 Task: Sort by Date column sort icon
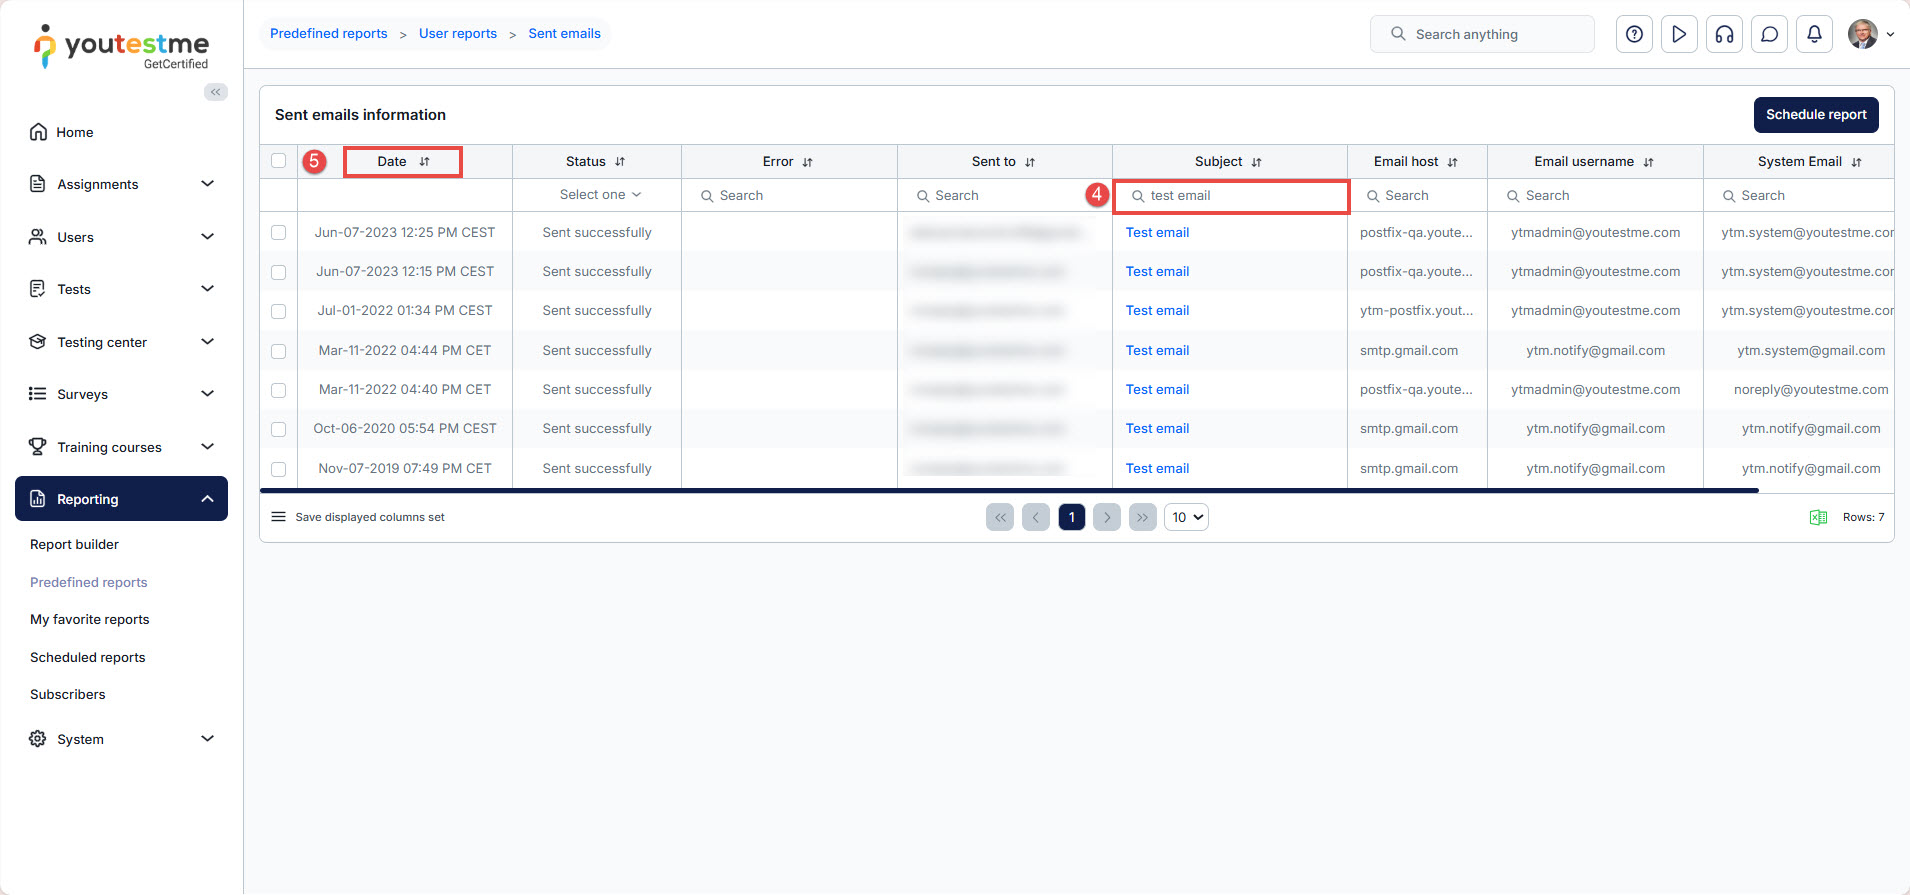(425, 162)
